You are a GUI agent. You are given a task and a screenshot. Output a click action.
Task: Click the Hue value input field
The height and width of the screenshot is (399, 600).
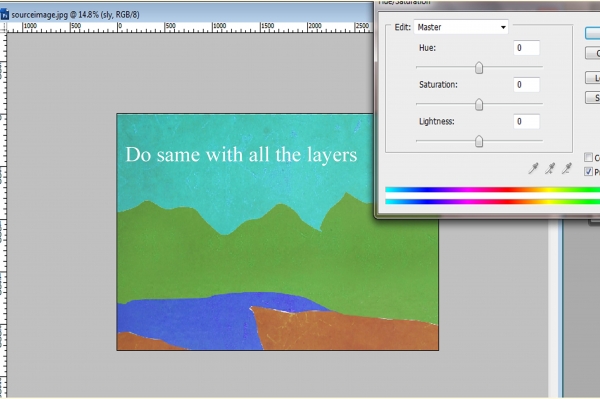tap(527, 48)
